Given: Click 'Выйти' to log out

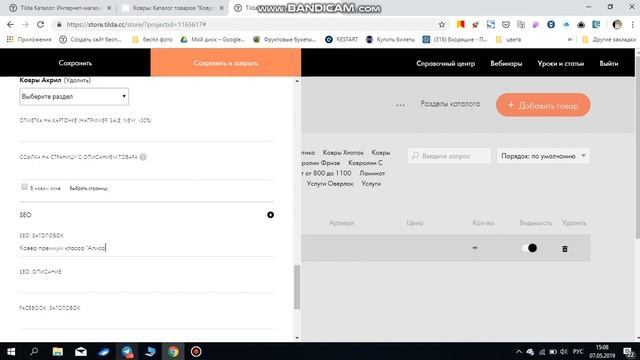Looking at the screenshot, I should 609,63.
